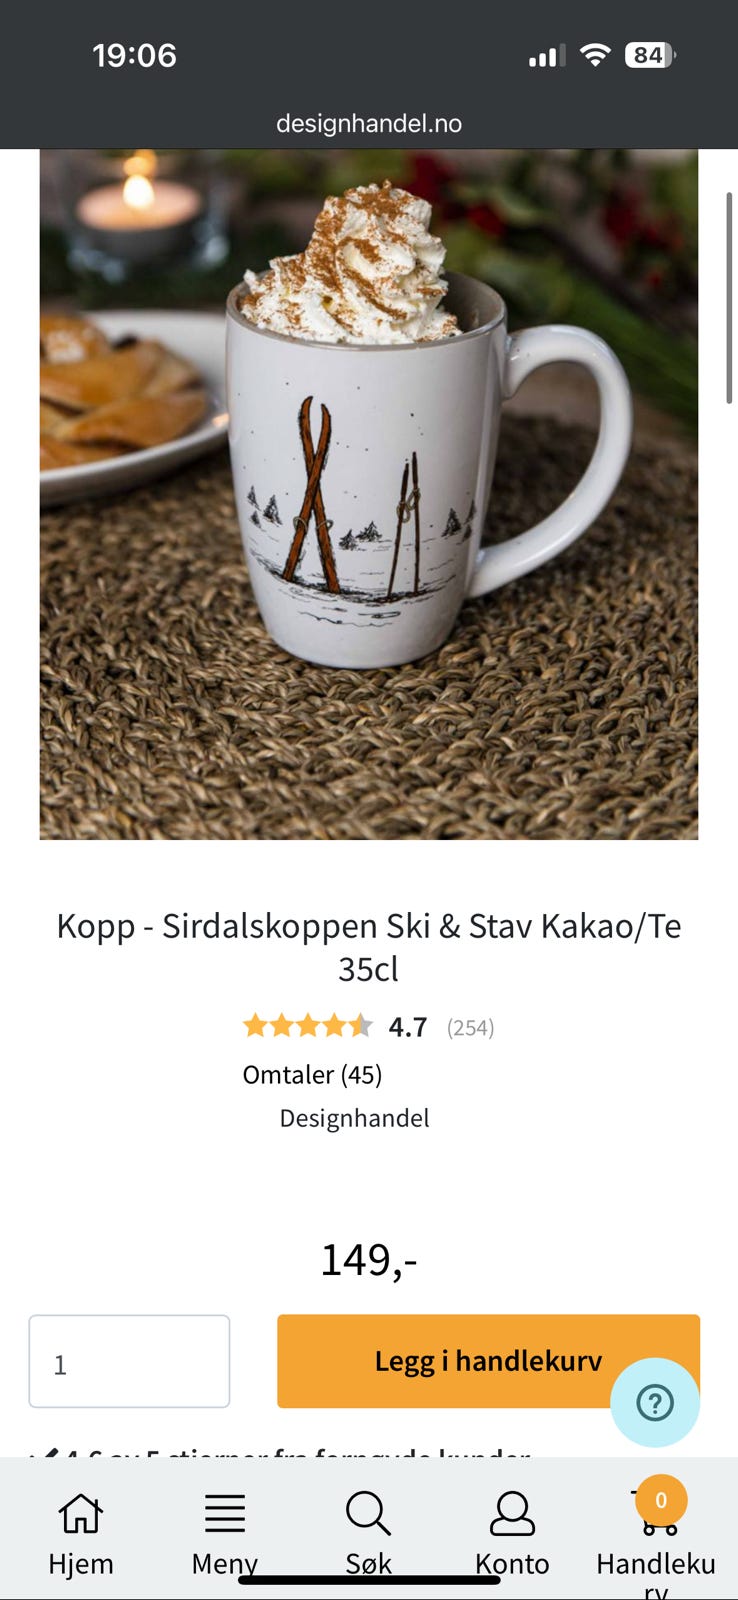This screenshot has width=738, height=1600.
Task: Click the help question mark bubble
Action: [655, 1402]
